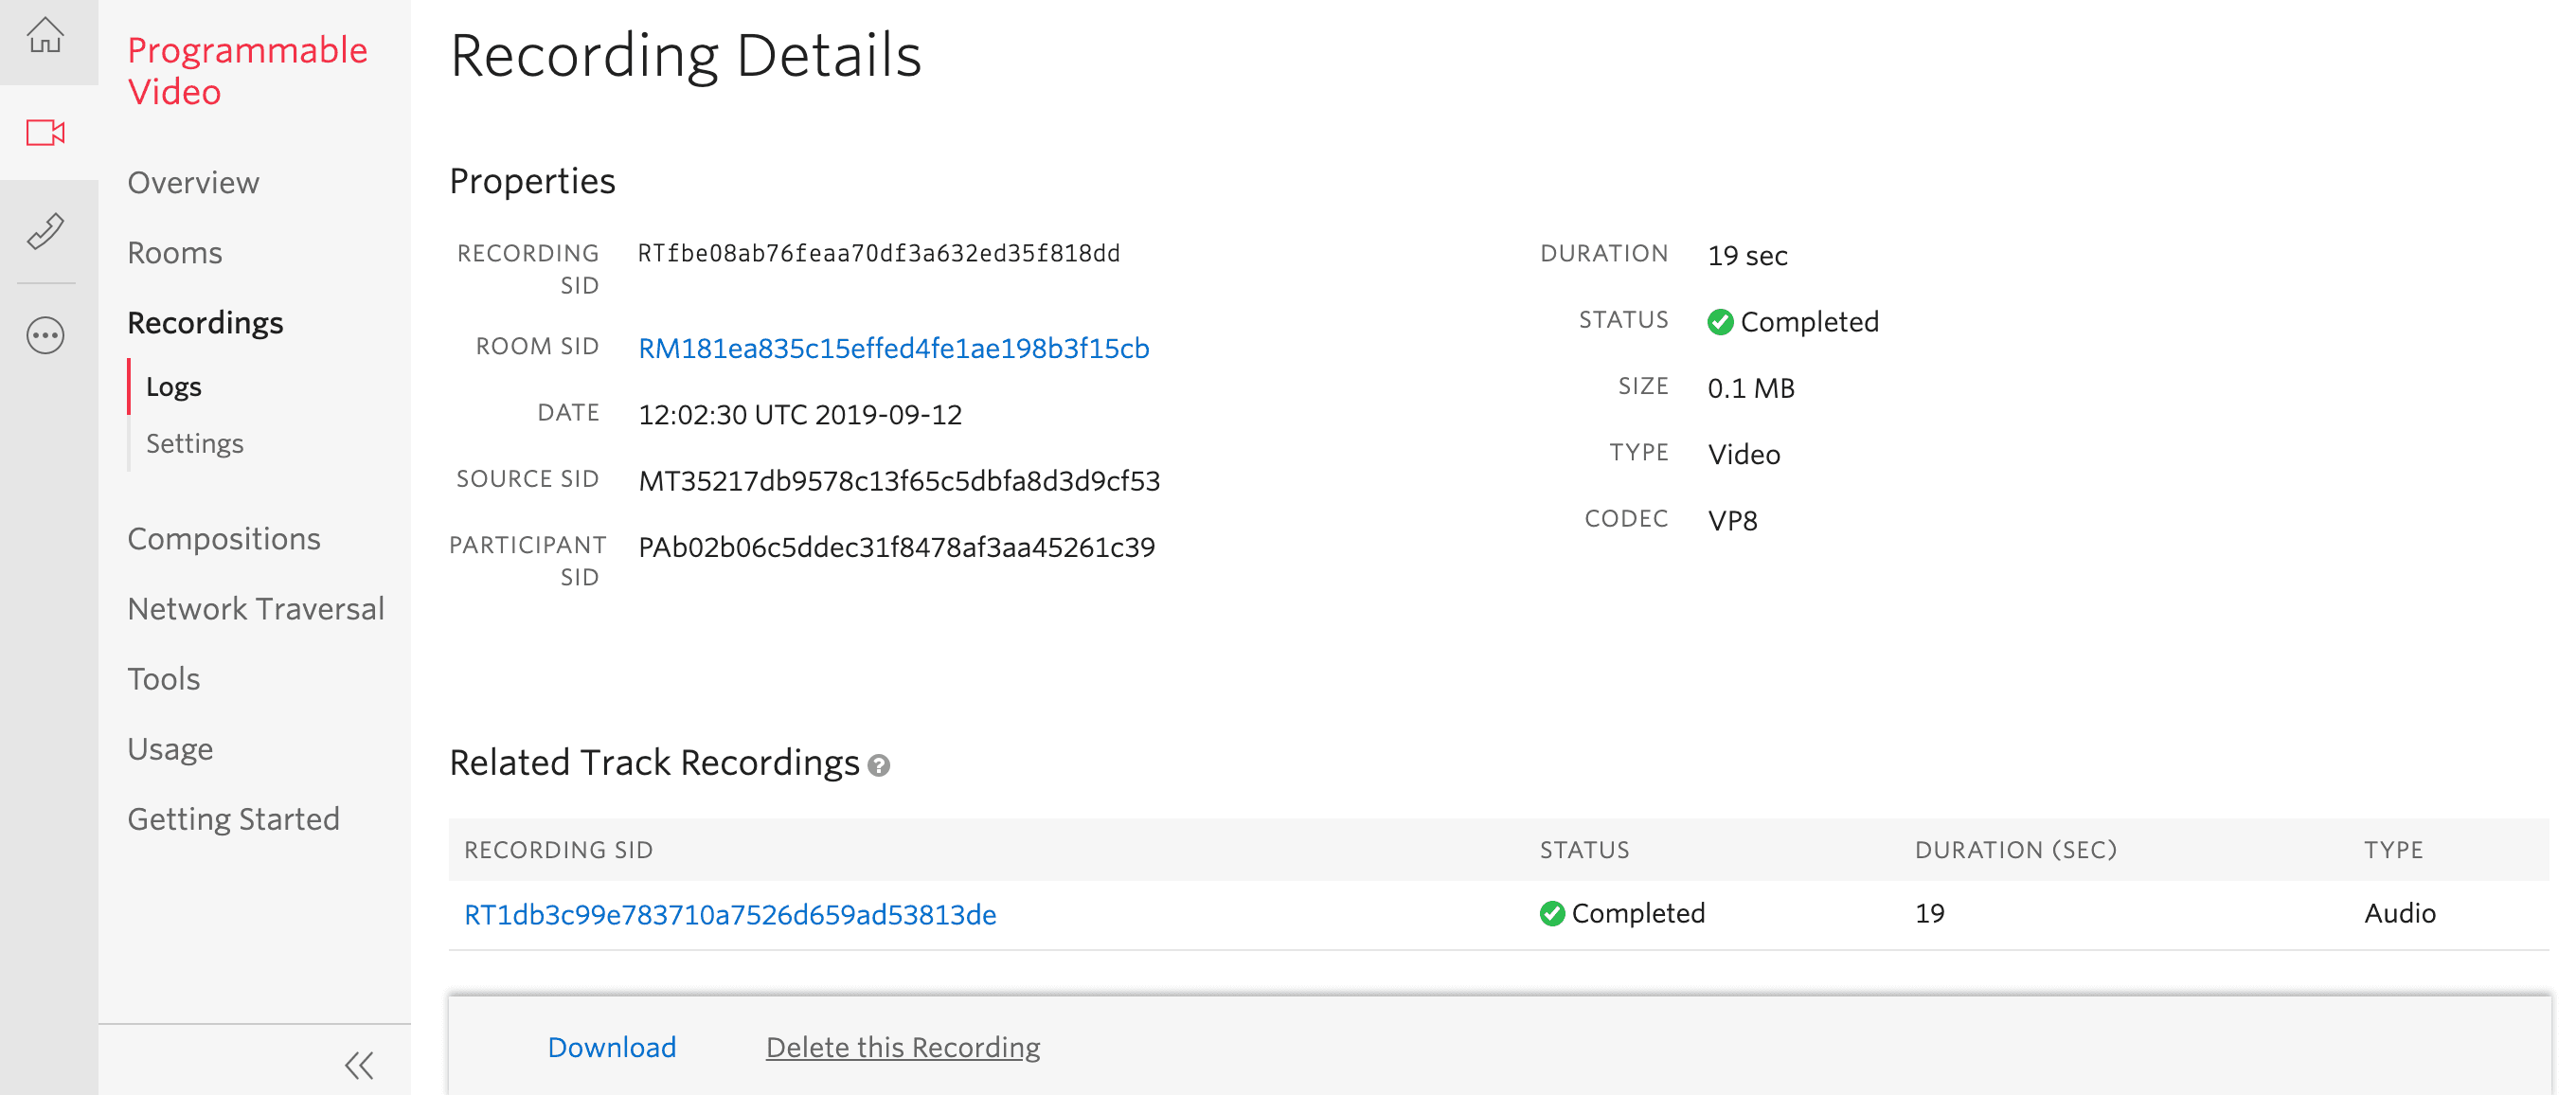Open the Programmable Voice phone icon
This screenshot has height=1095, width=2576.
point(46,232)
